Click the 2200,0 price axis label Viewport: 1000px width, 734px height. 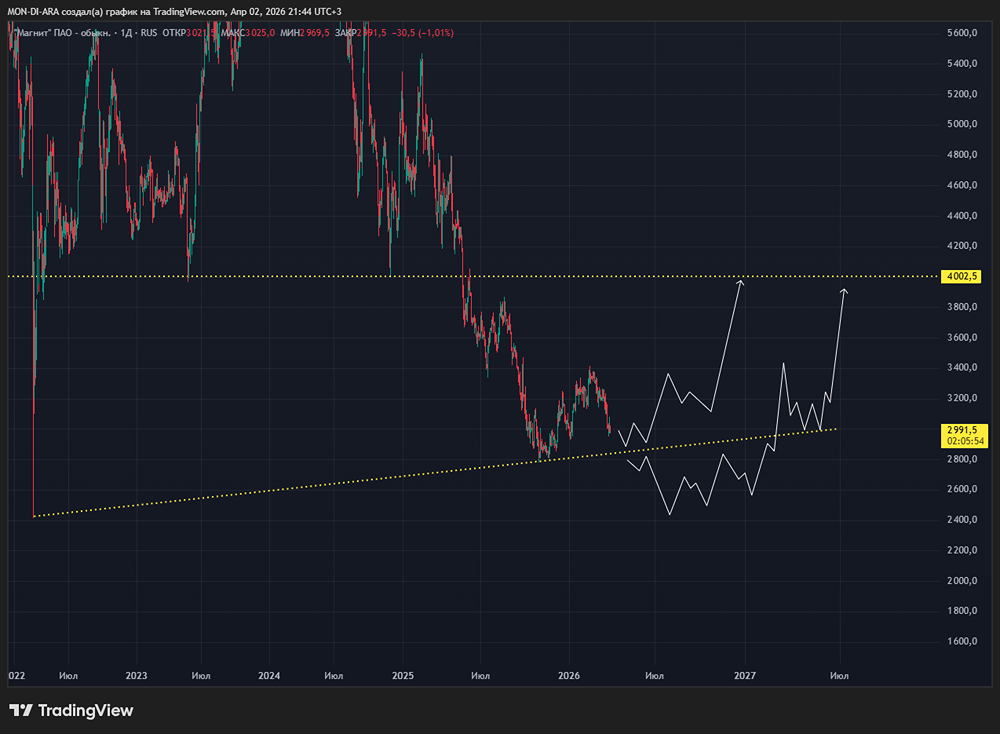pos(962,550)
